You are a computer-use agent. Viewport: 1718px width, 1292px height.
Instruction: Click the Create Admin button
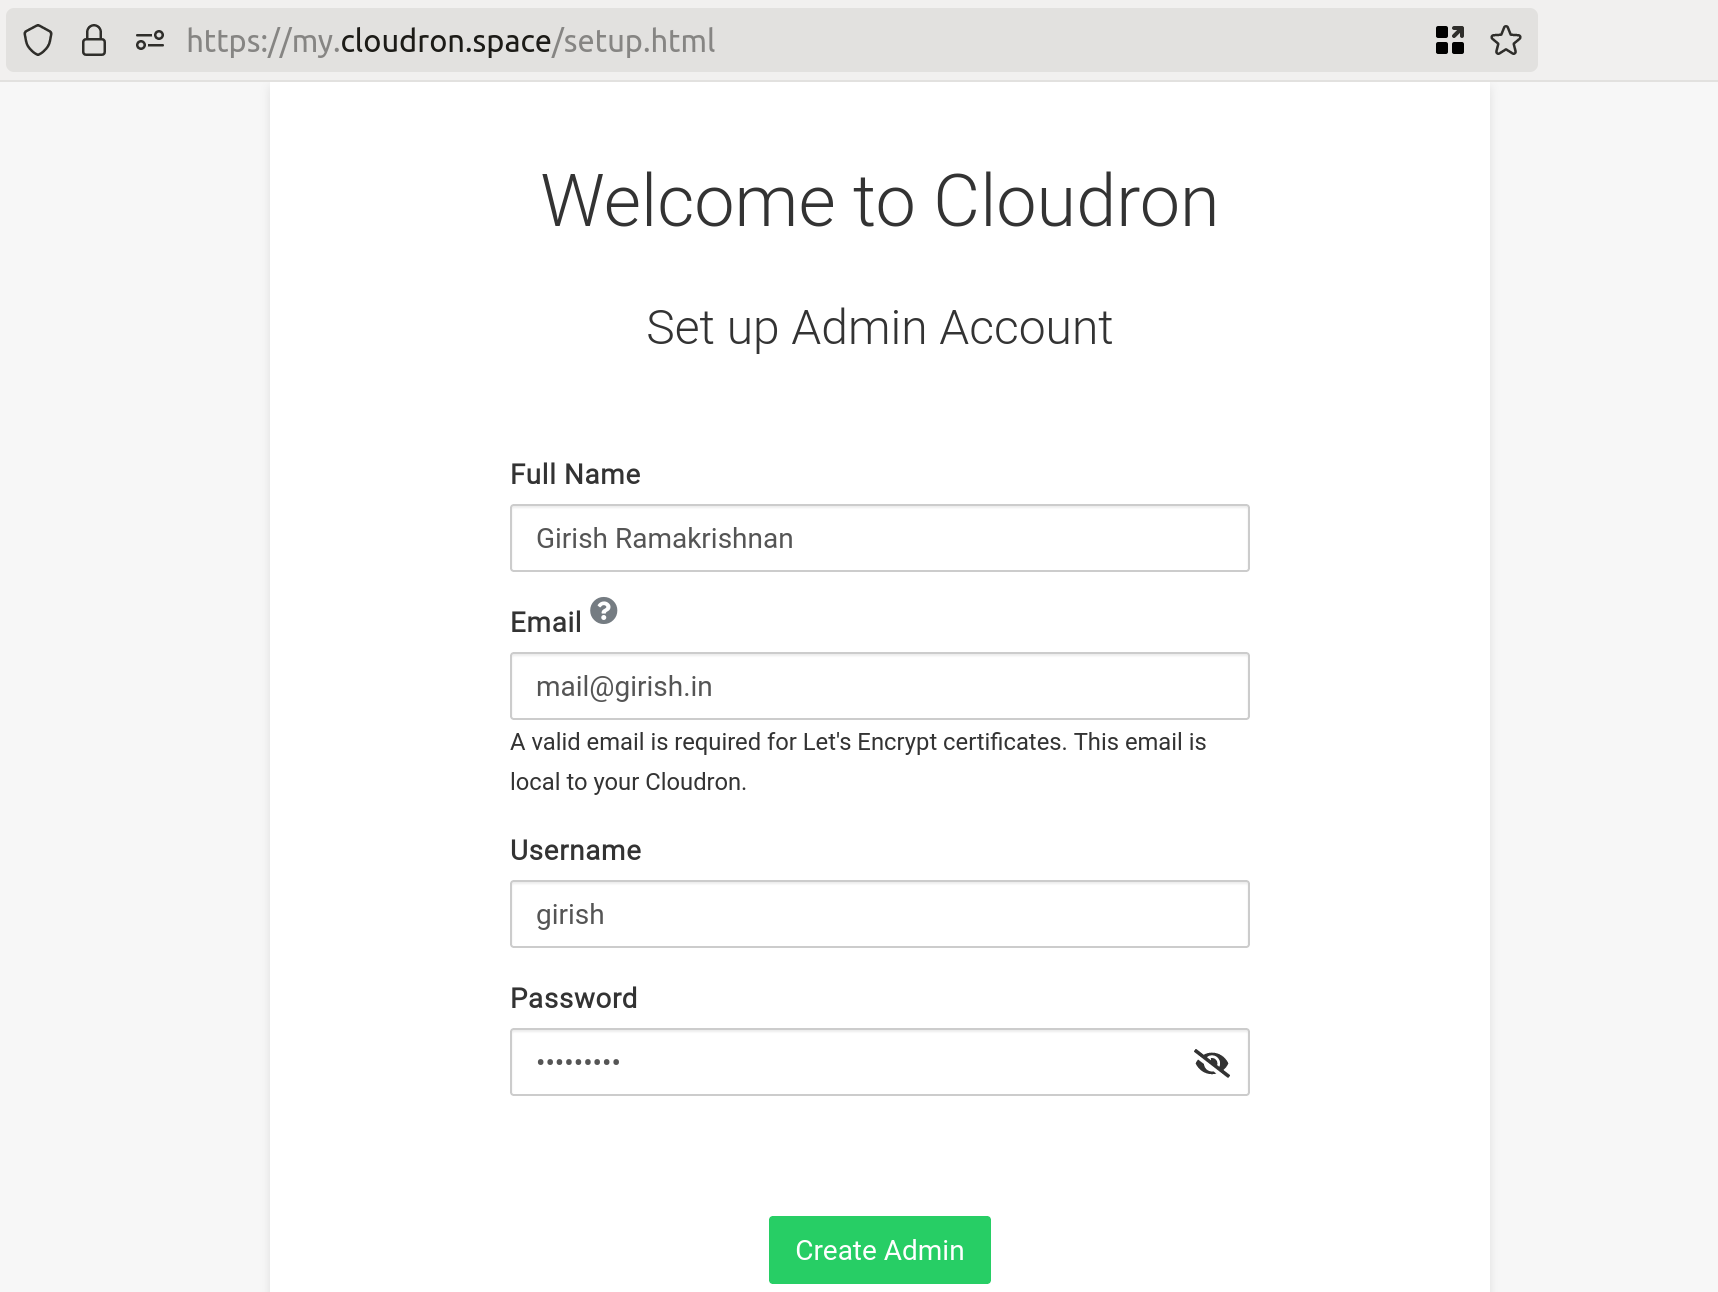[880, 1250]
